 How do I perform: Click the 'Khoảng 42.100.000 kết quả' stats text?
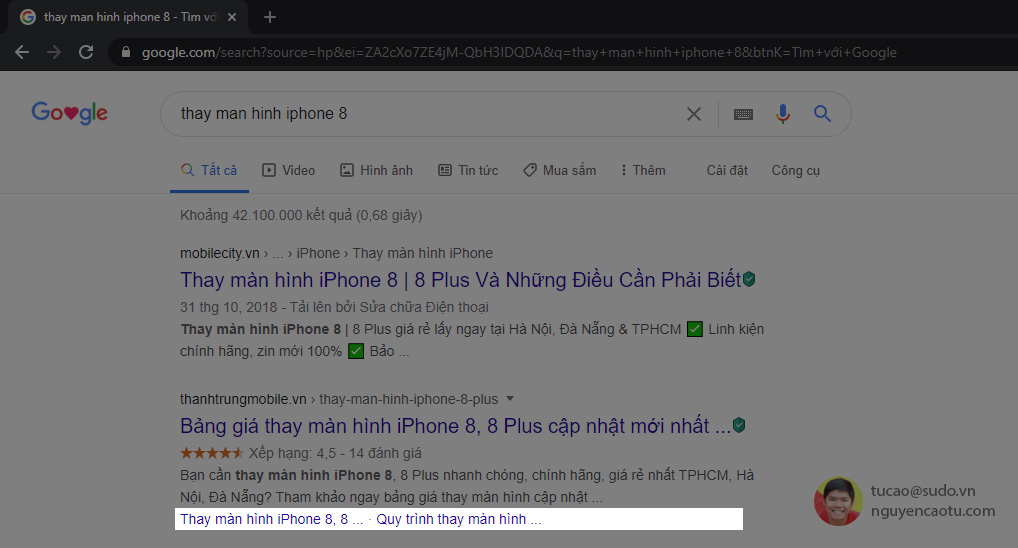pyautogui.click(x=301, y=215)
